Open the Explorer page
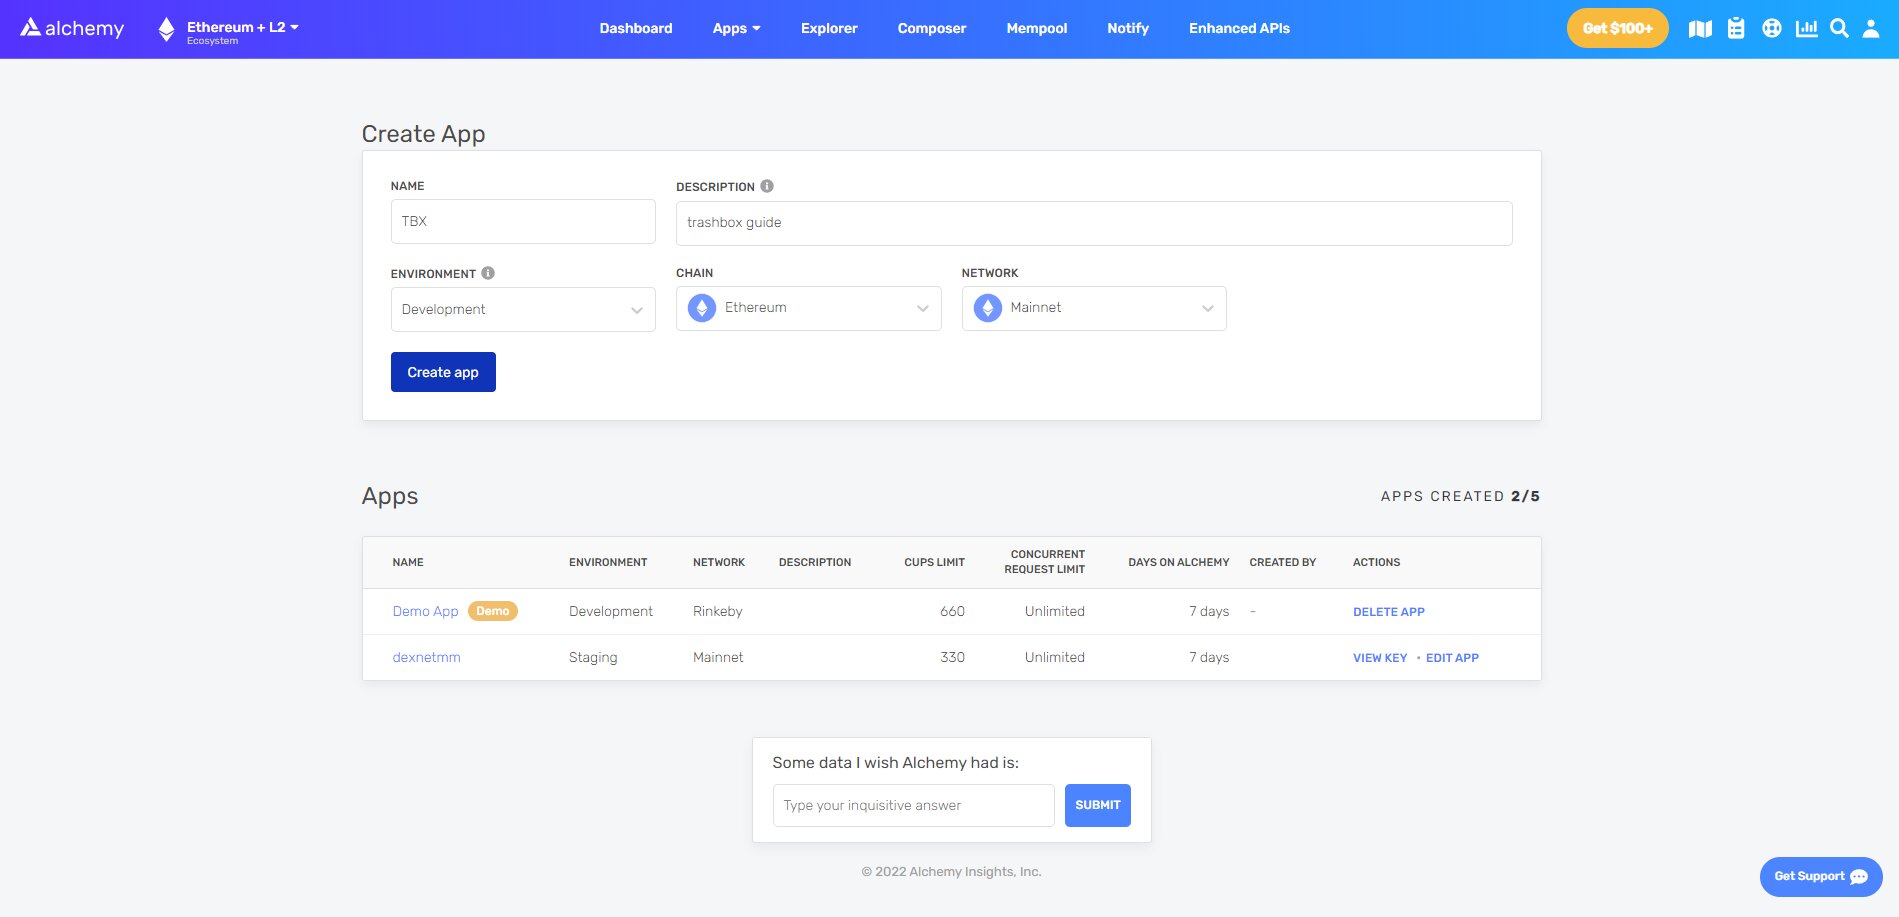 click(829, 28)
